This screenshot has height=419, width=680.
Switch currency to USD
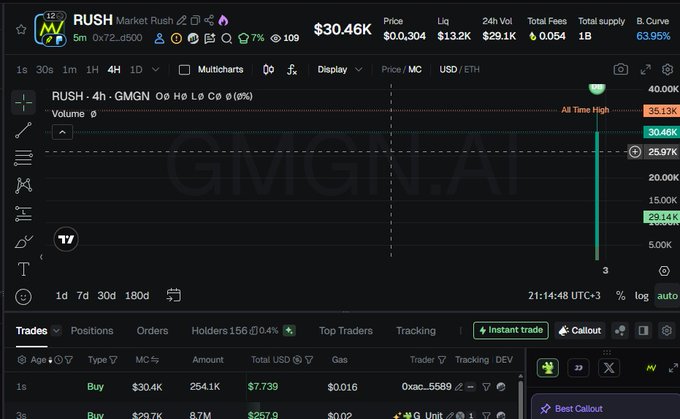click(448, 69)
